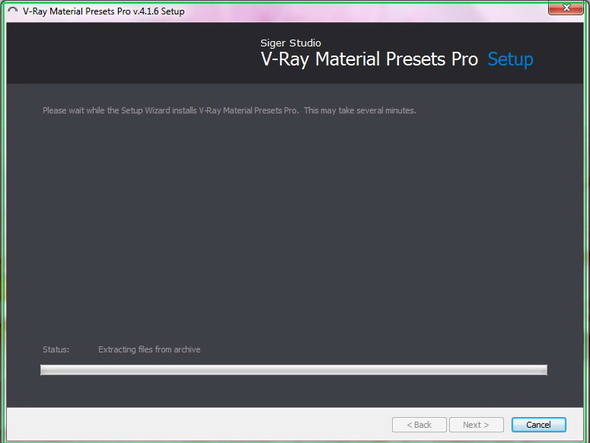The height and width of the screenshot is (443, 590).
Task: Click the 'This may take several minutes.' sentence
Action: [360, 110]
